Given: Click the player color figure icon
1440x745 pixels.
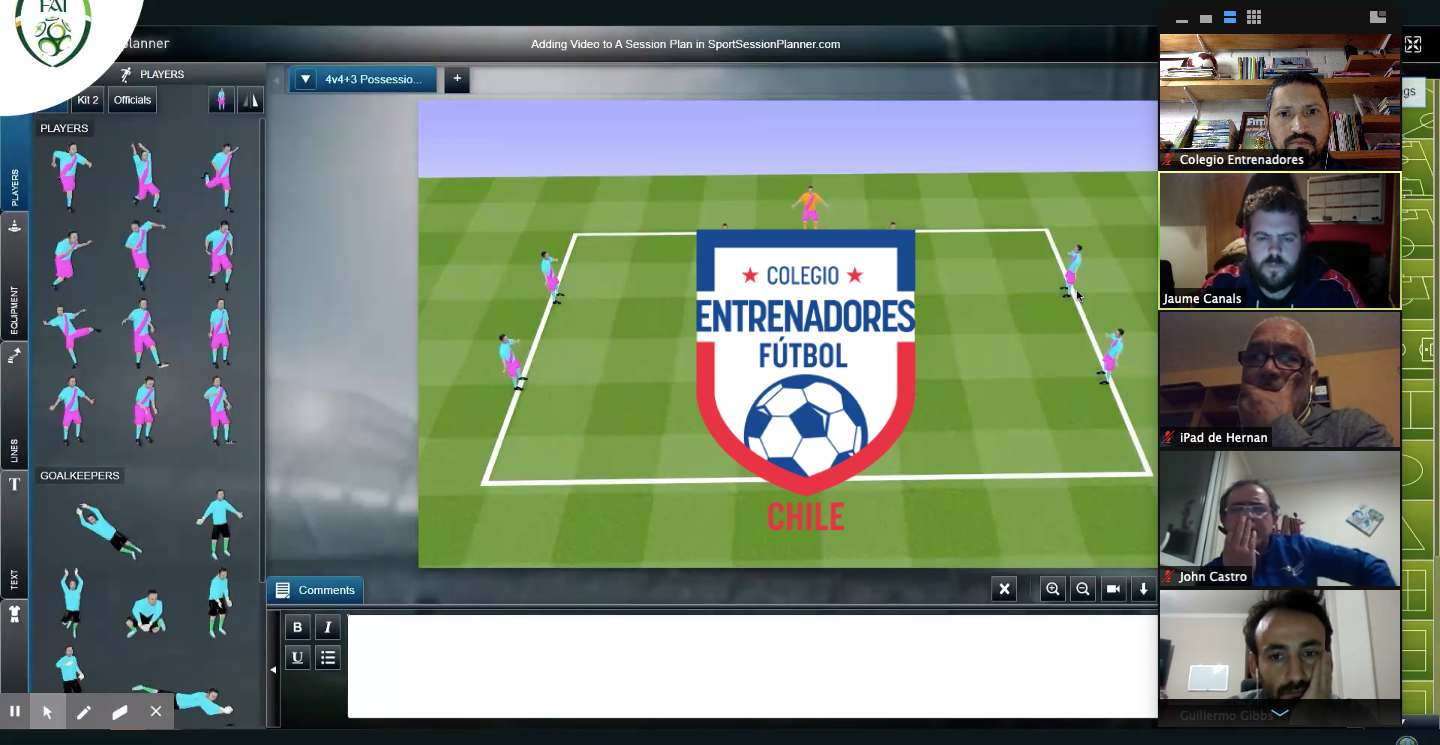Looking at the screenshot, I should pos(221,100).
